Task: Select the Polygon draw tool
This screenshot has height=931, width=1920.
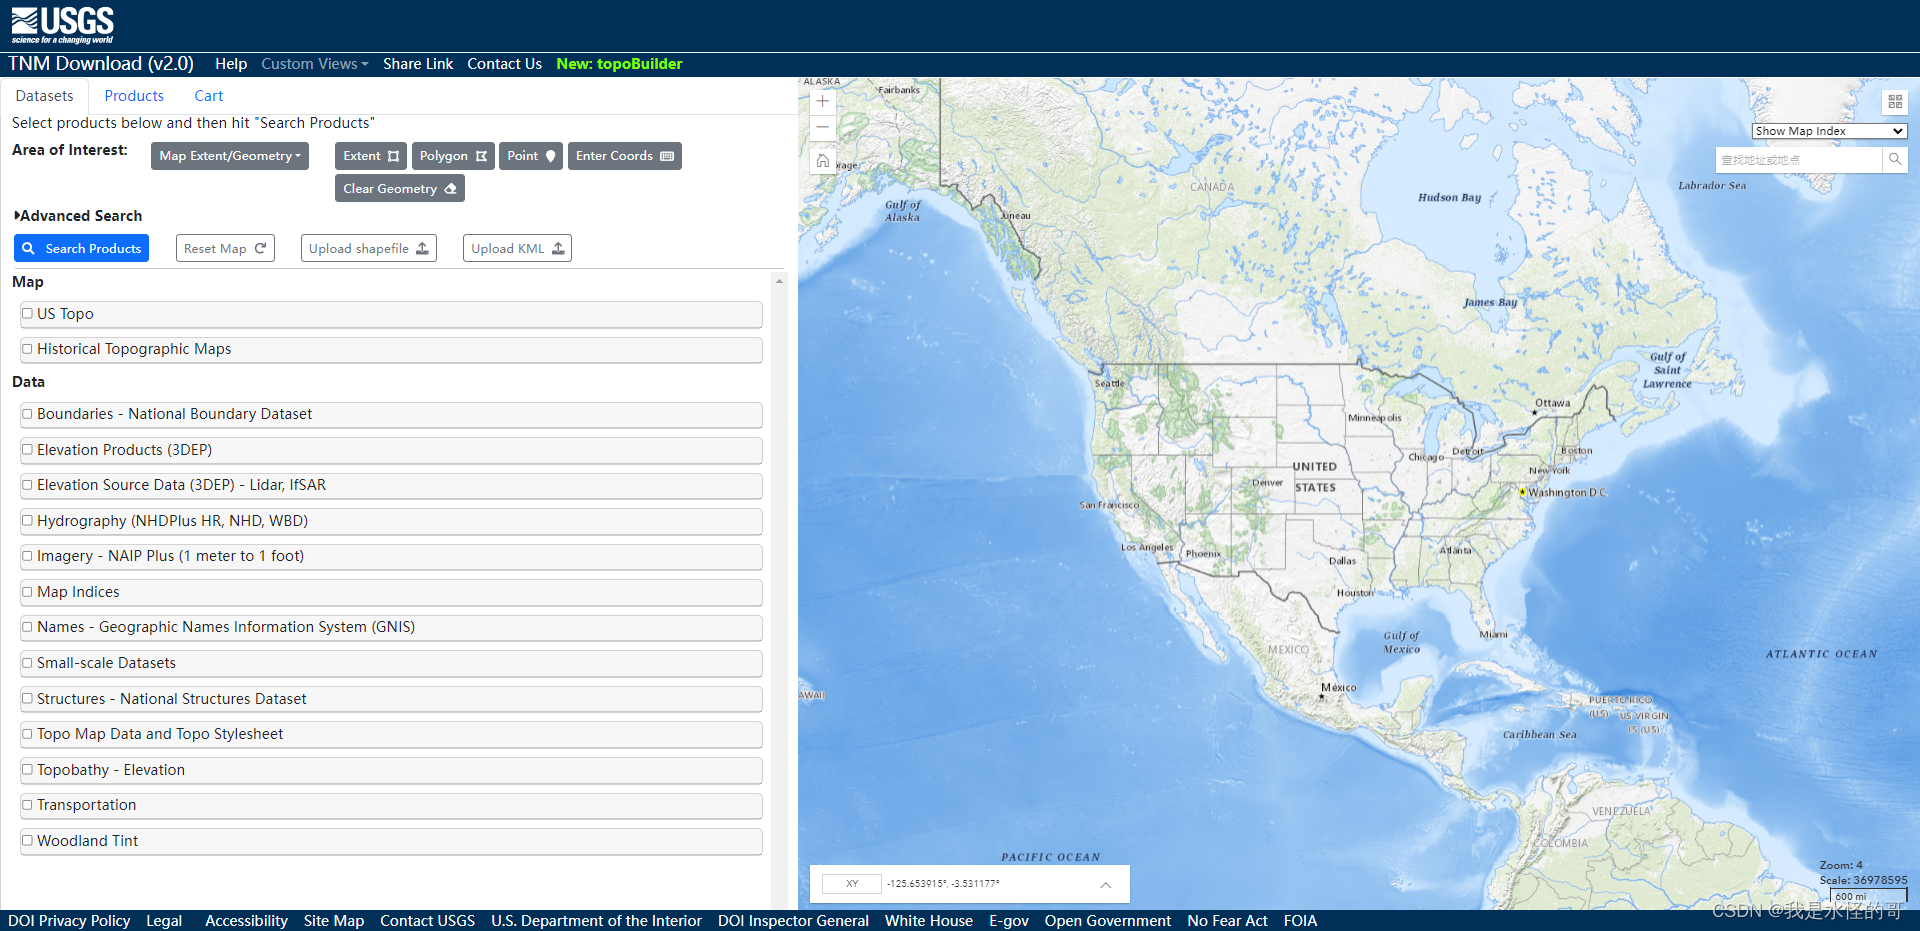Action: pyautogui.click(x=453, y=156)
